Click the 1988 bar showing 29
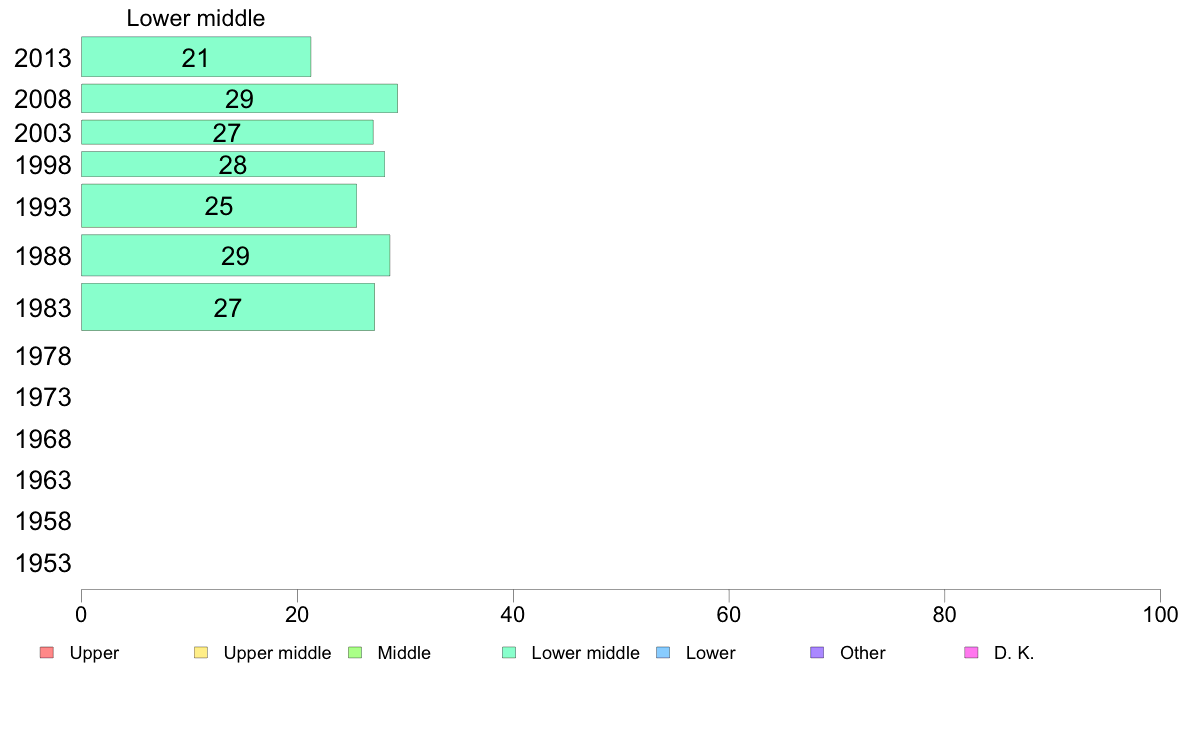The image size is (1188, 736). (x=236, y=255)
